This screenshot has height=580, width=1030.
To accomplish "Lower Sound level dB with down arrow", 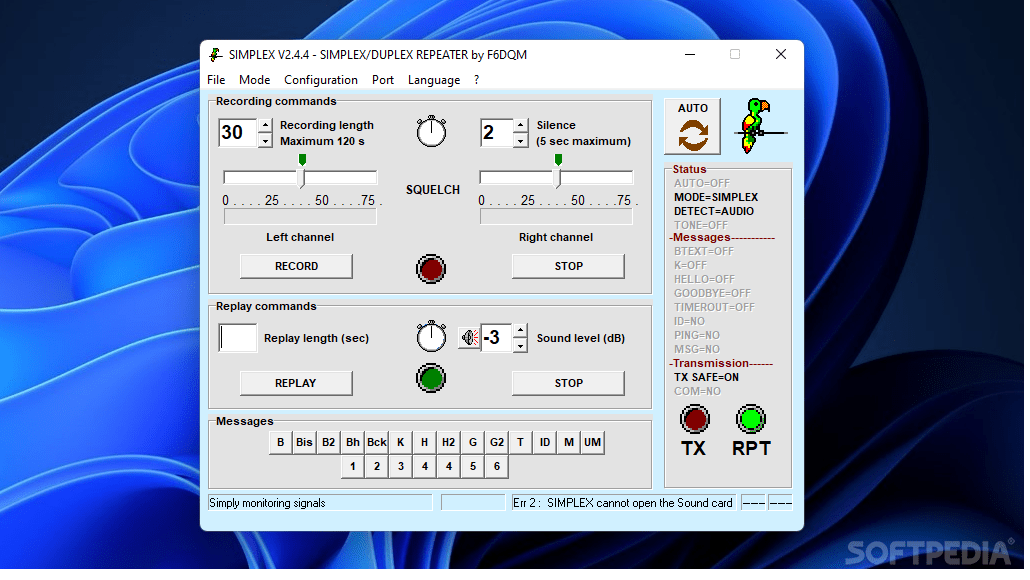I will pyautogui.click(x=520, y=346).
